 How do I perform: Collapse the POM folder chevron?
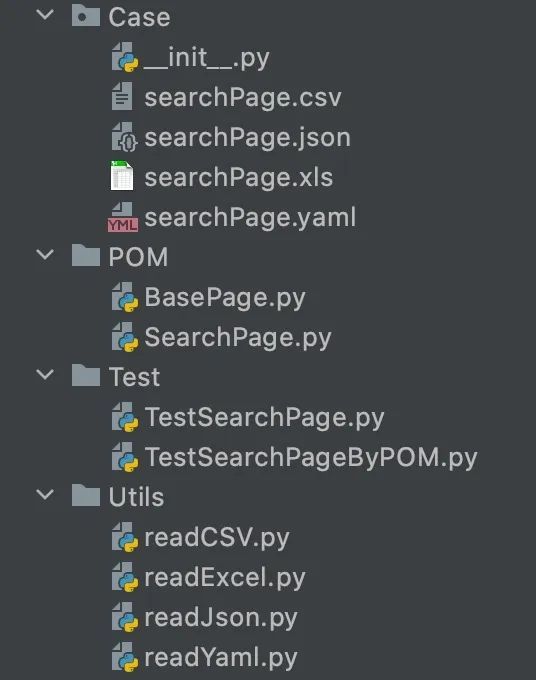[45, 254]
